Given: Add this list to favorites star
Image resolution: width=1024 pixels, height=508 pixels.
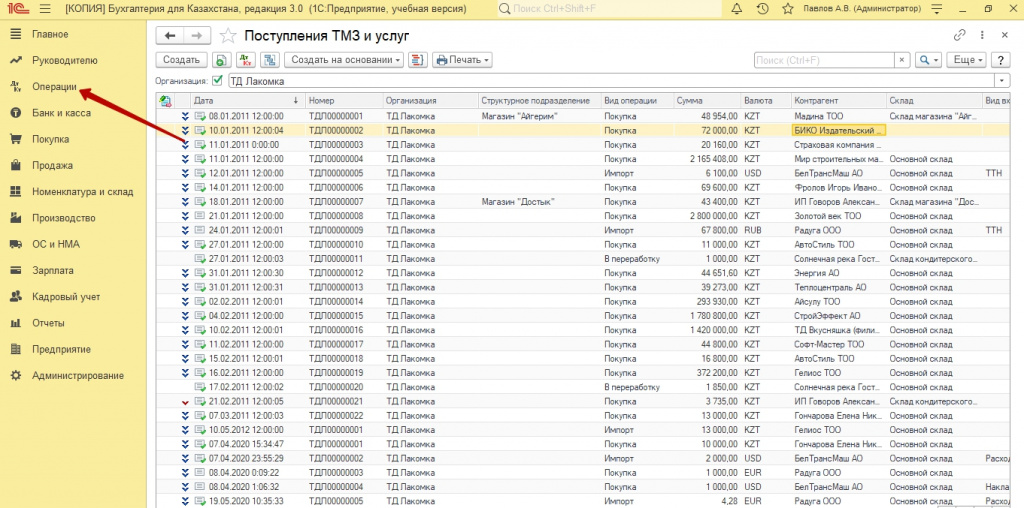Looking at the screenshot, I should pyautogui.click(x=227, y=36).
